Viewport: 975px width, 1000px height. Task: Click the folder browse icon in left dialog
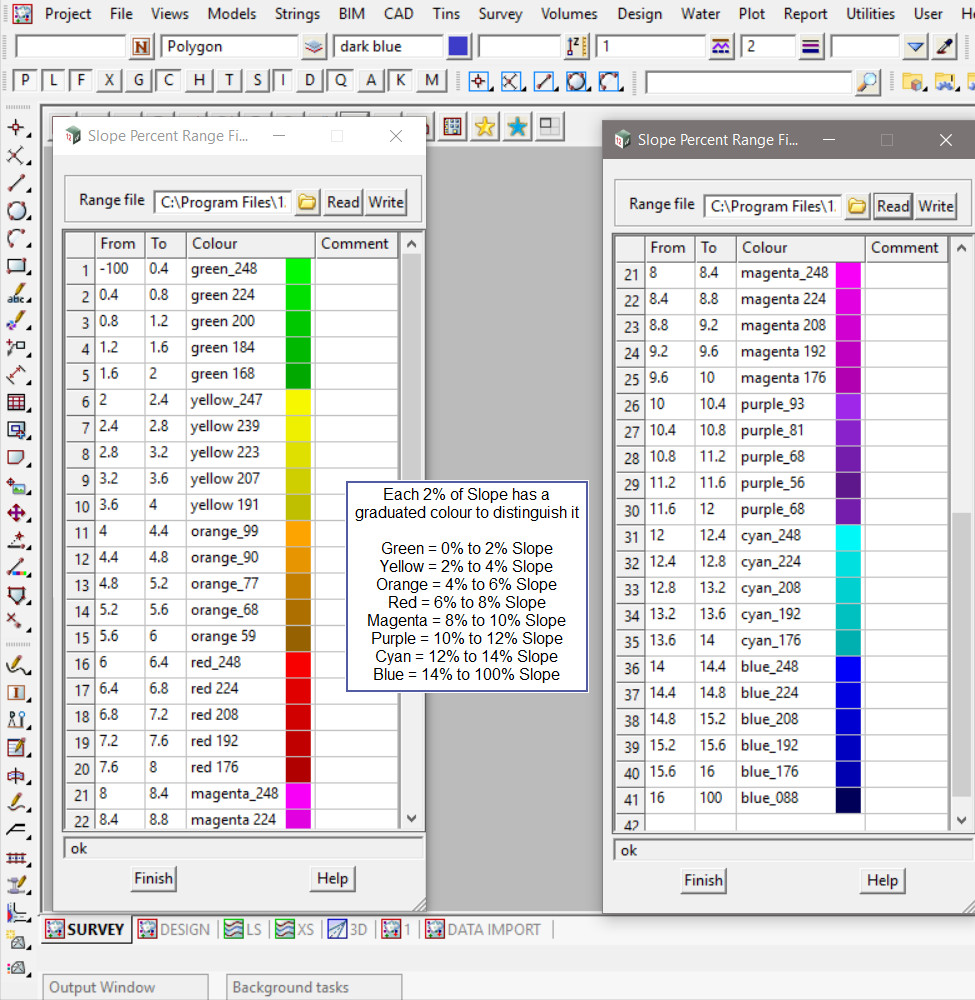click(x=307, y=202)
